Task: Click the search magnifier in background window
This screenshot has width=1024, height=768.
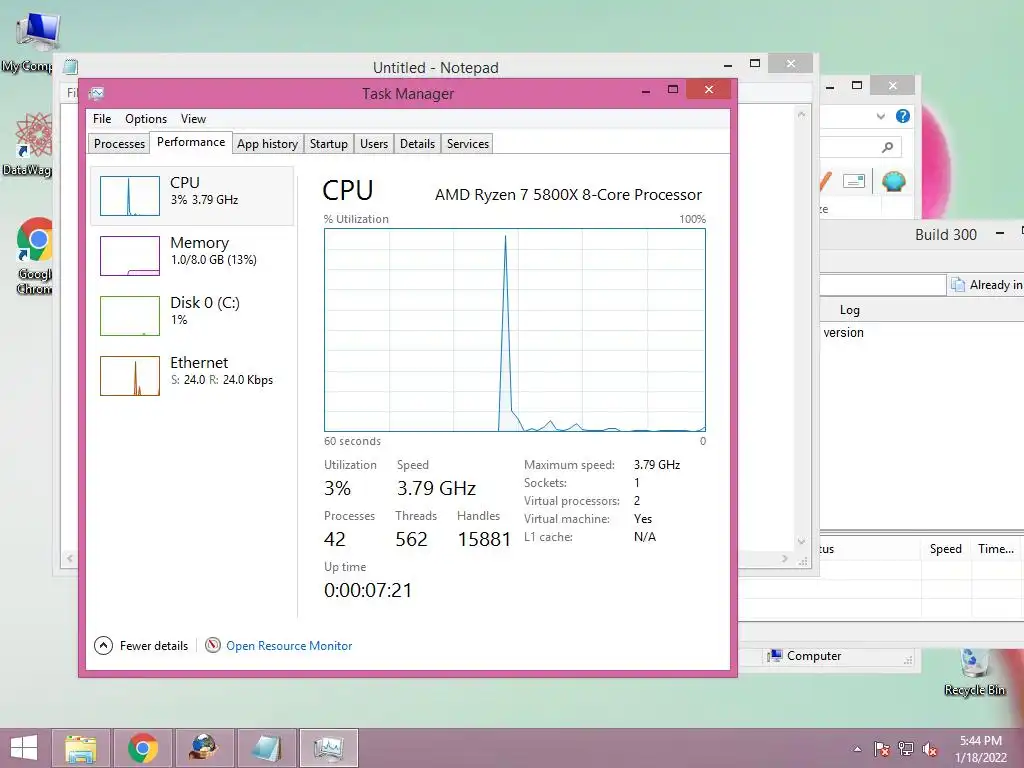Action: (887, 147)
